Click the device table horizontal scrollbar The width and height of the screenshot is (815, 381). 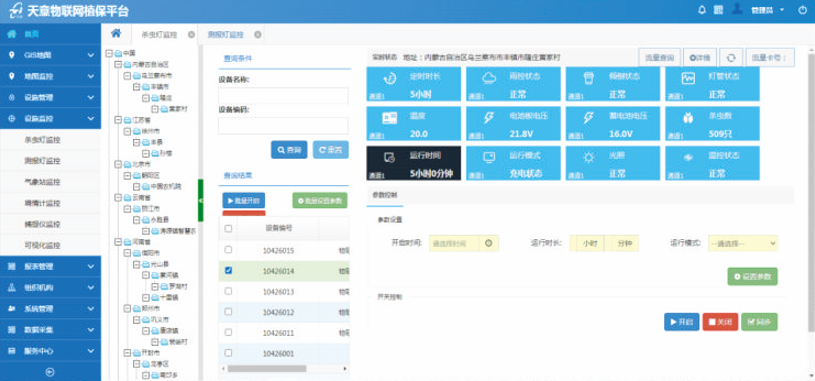click(x=267, y=368)
